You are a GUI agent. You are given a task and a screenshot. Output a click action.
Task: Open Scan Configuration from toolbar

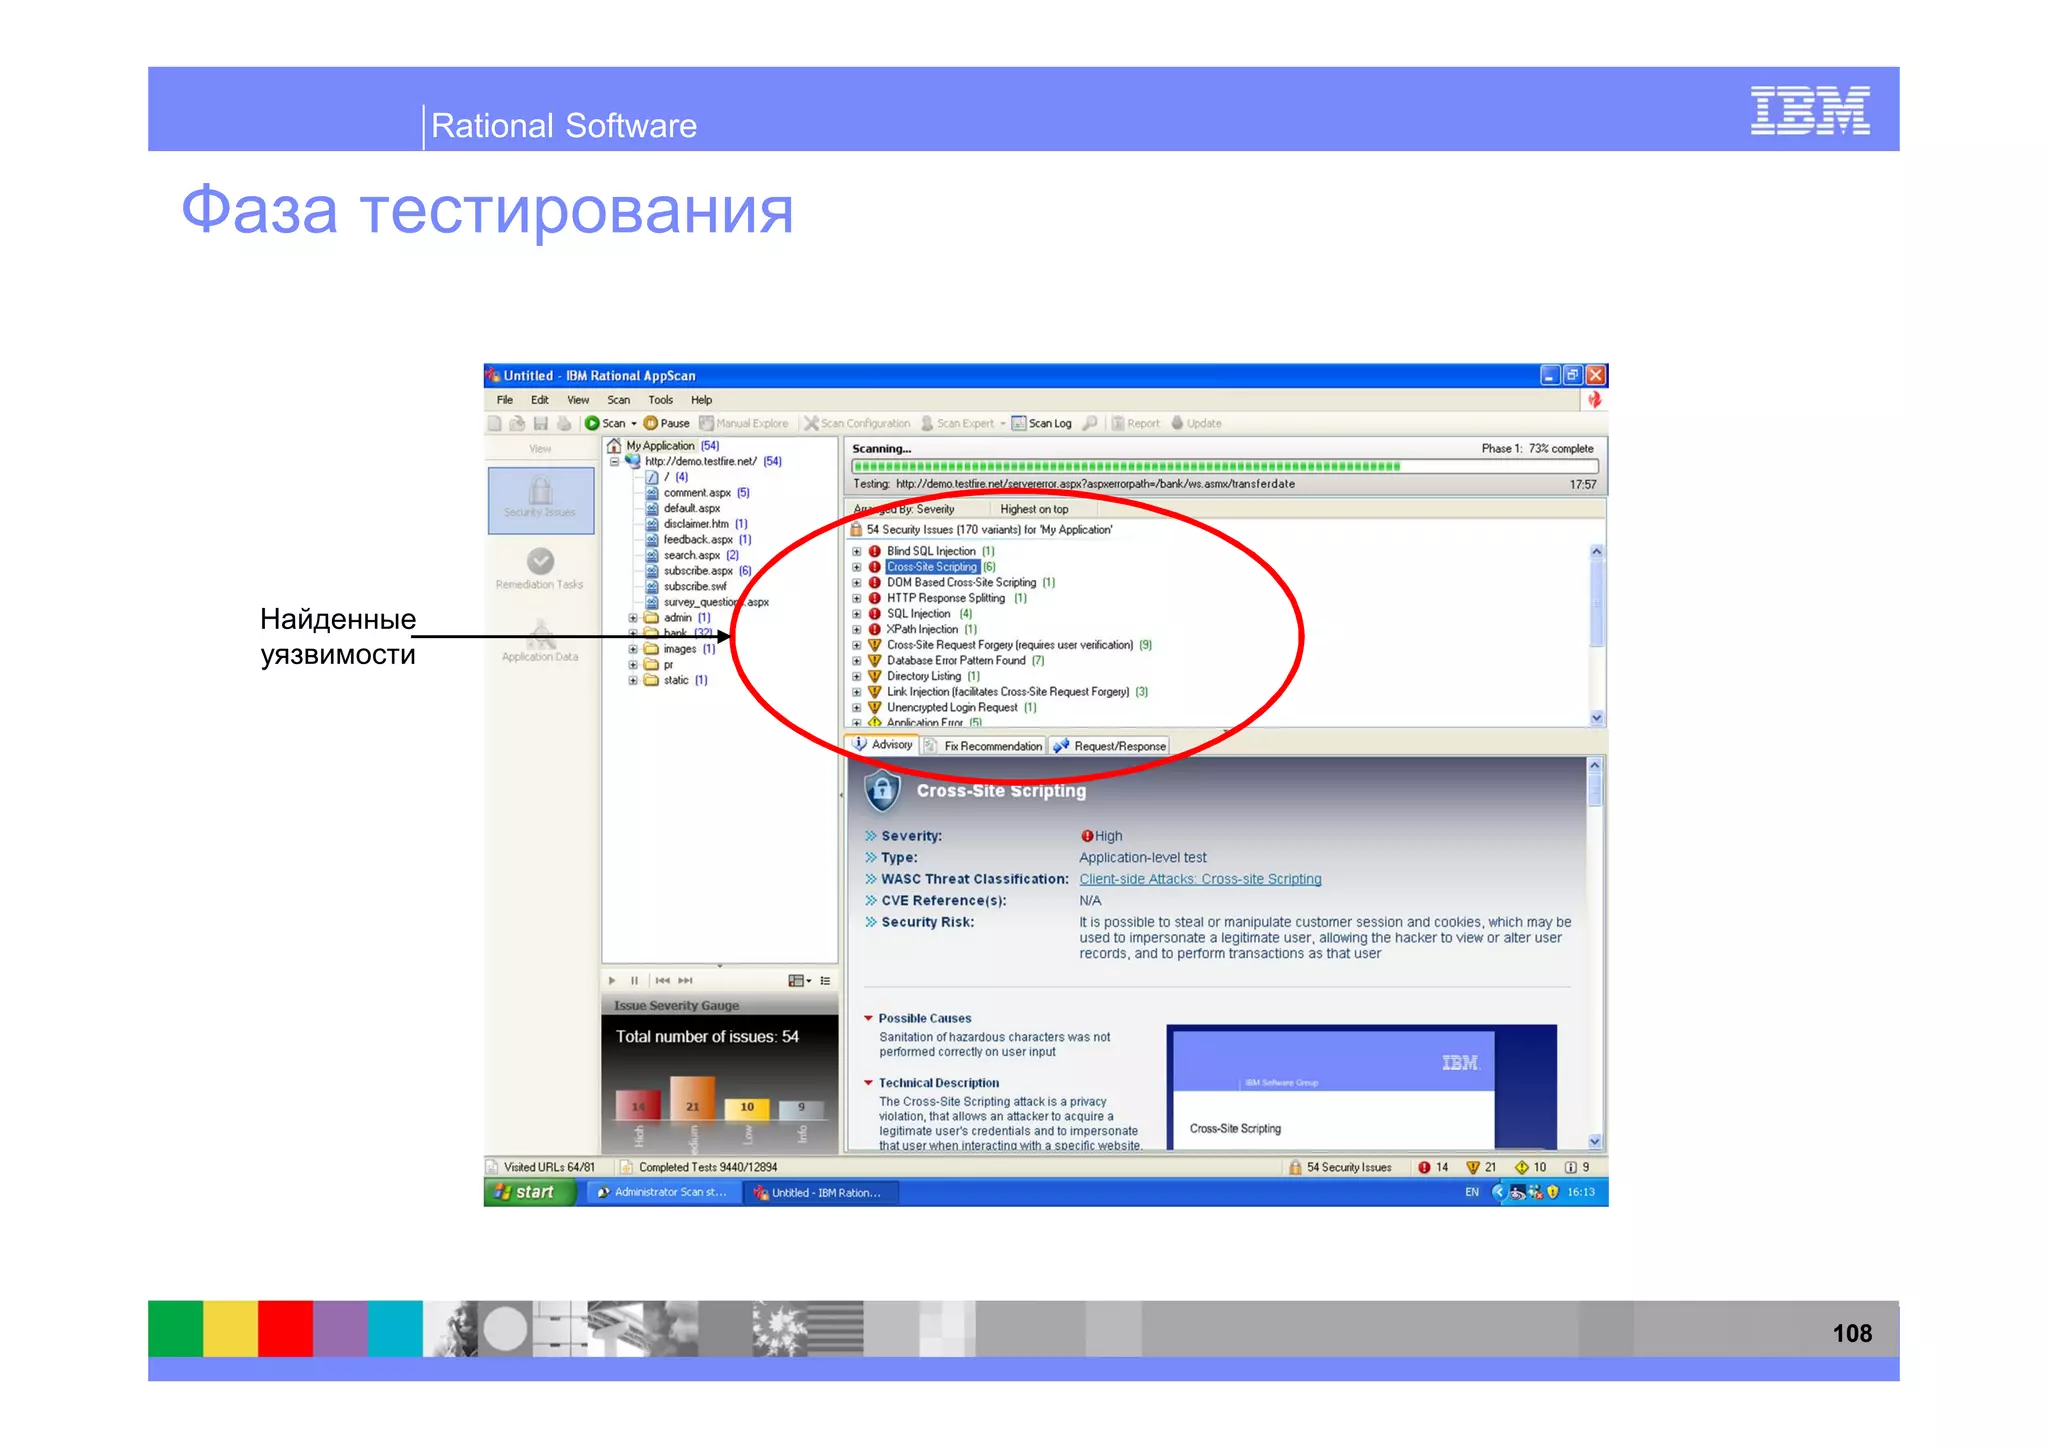pos(858,423)
